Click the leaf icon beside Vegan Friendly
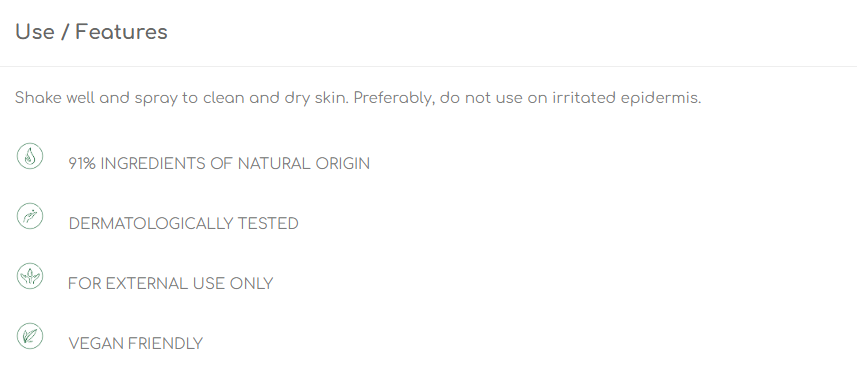The image size is (857, 389). pos(30,336)
